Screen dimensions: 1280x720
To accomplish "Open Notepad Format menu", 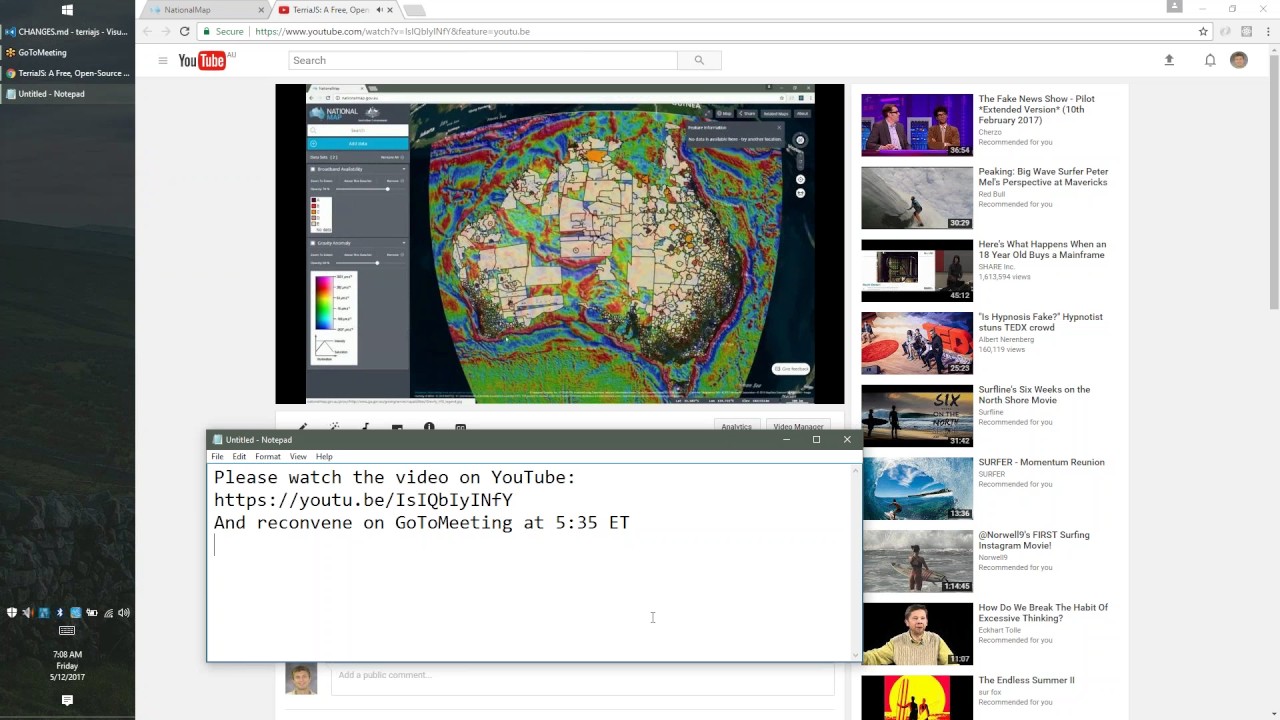I will tap(267, 456).
